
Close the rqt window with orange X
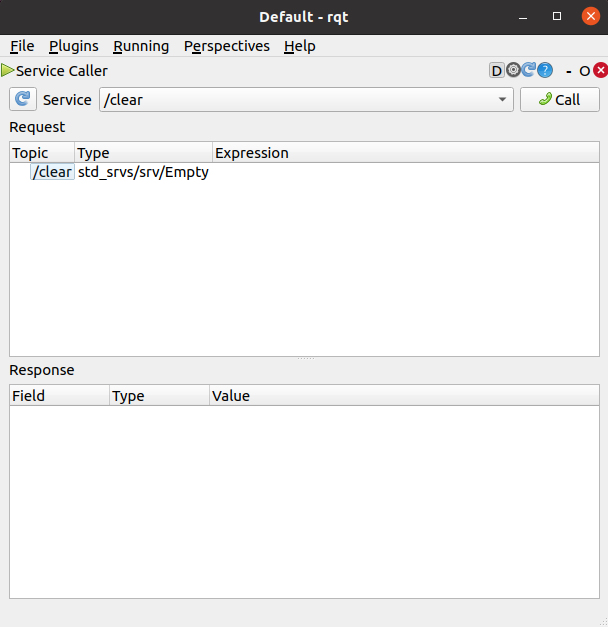(591, 16)
